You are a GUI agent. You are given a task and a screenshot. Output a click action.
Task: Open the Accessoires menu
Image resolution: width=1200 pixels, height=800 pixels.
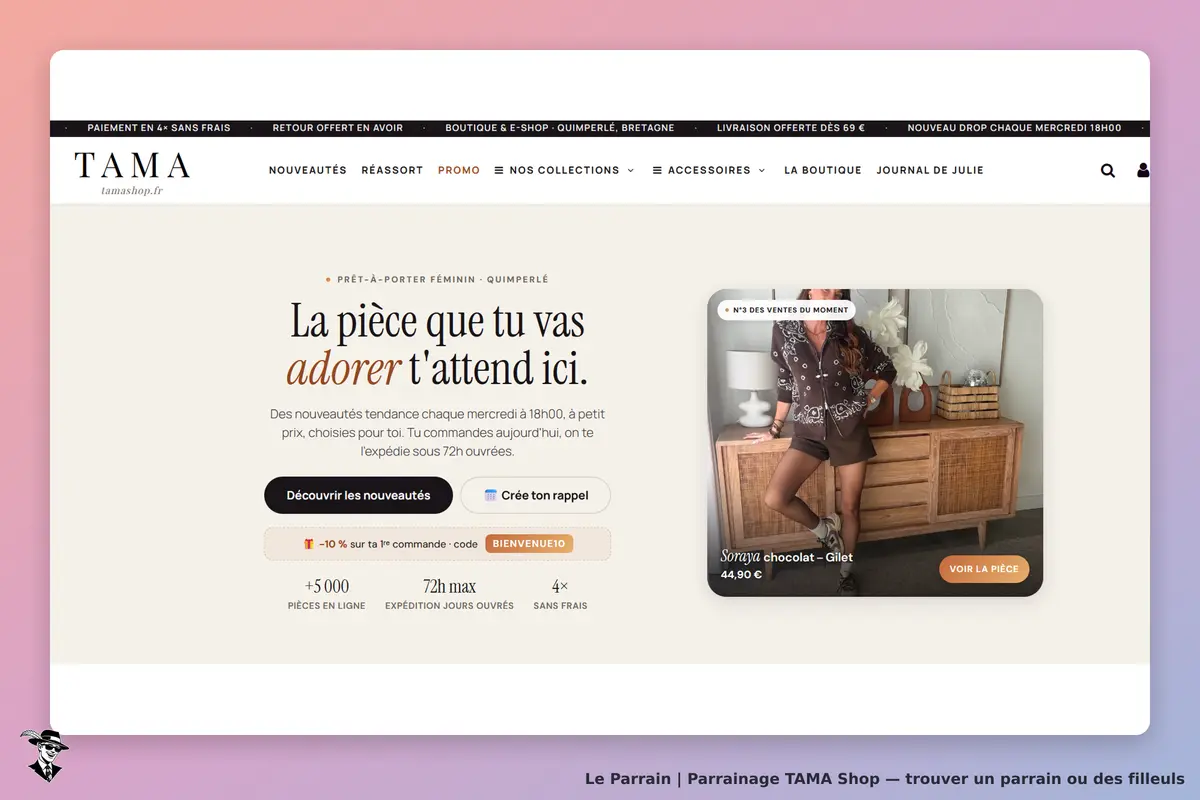pyautogui.click(x=709, y=170)
